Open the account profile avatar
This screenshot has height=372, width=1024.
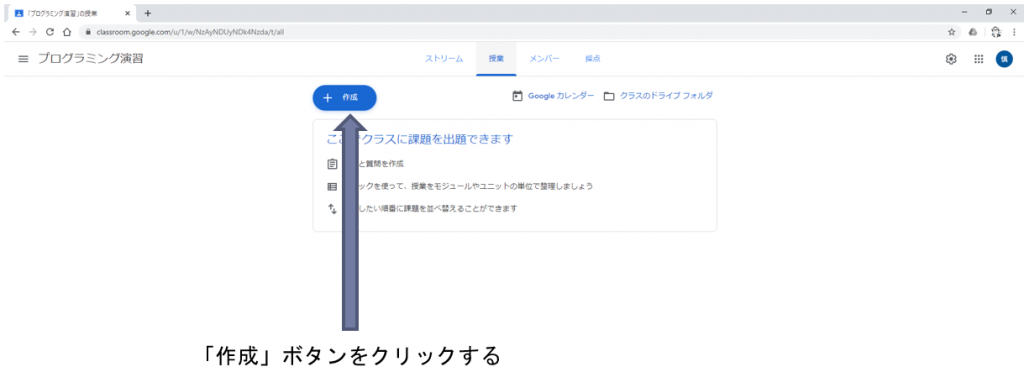coord(1004,59)
